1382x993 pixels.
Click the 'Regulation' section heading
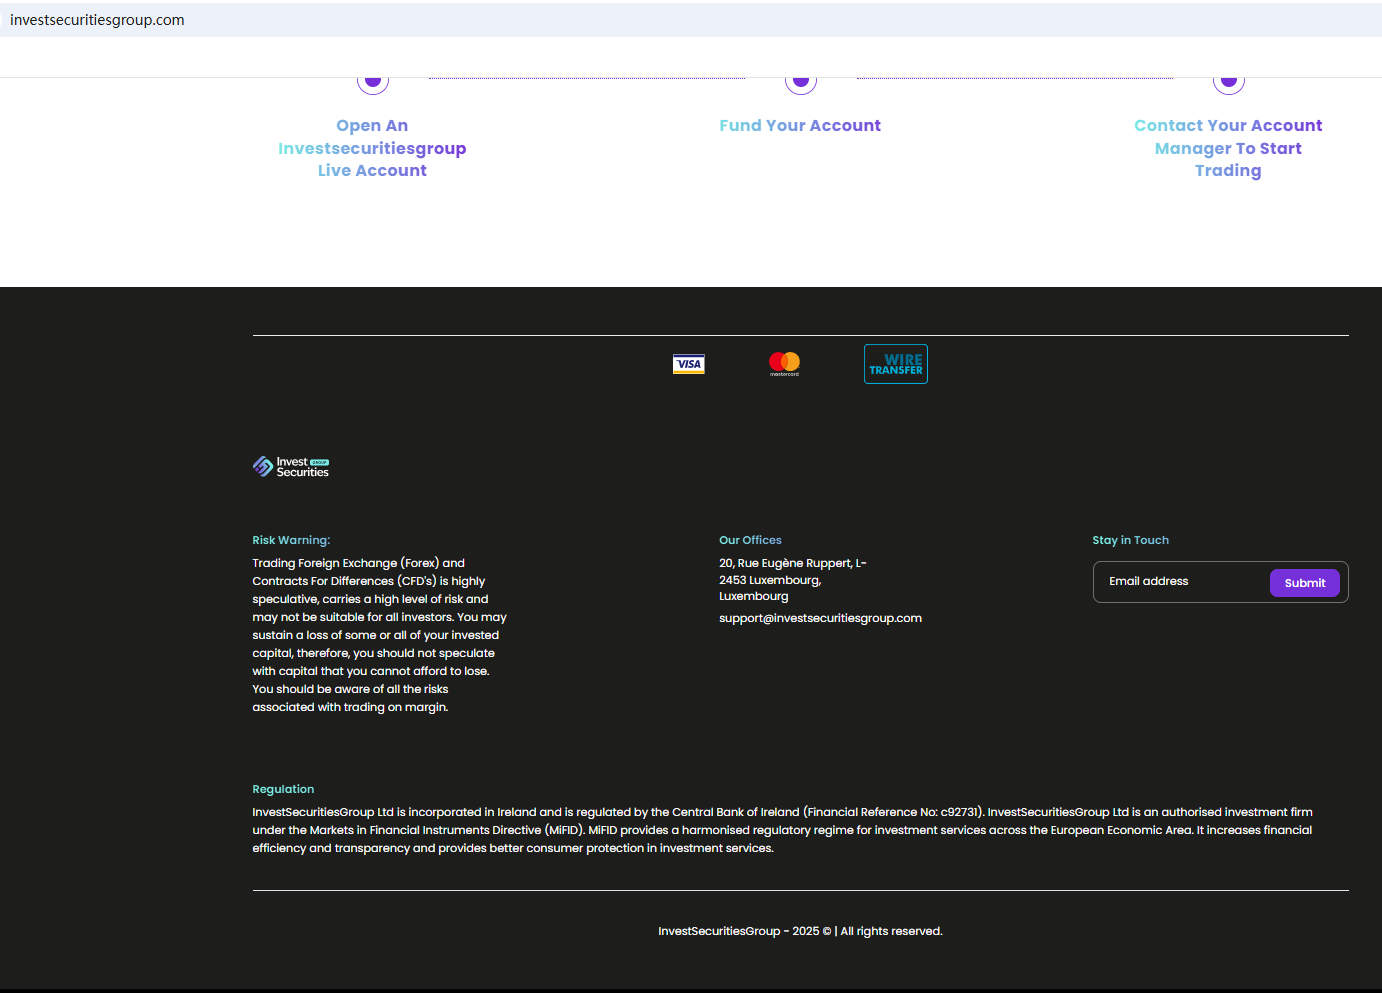tap(283, 789)
